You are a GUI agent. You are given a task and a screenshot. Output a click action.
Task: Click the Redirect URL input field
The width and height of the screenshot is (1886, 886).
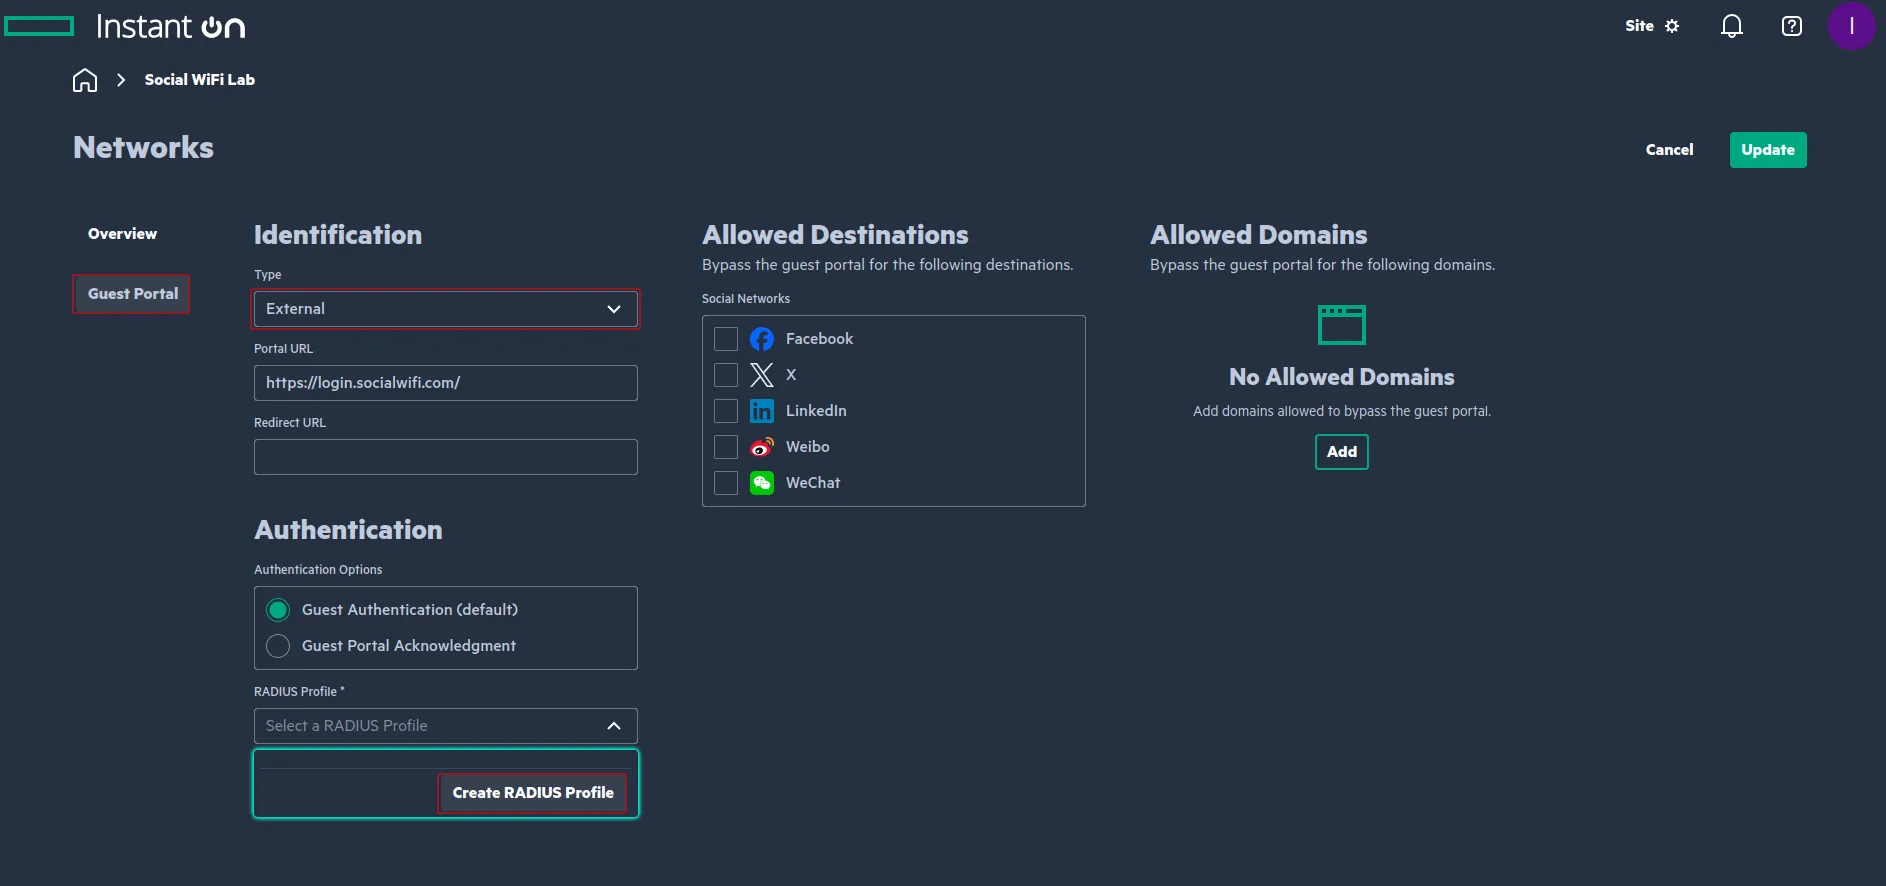pos(445,457)
